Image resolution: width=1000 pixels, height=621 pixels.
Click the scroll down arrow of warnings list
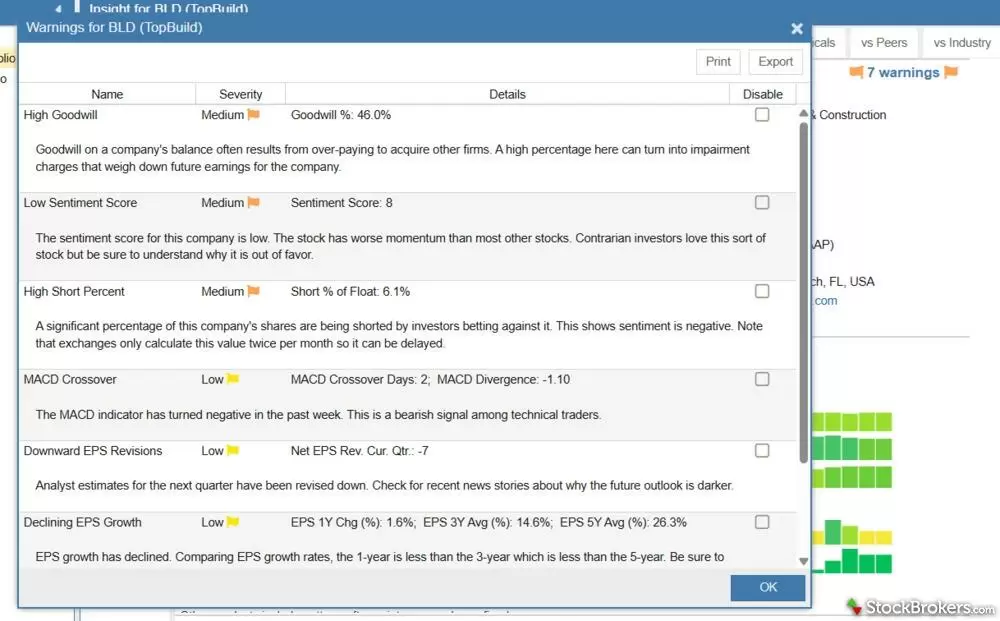[x=804, y=561]
